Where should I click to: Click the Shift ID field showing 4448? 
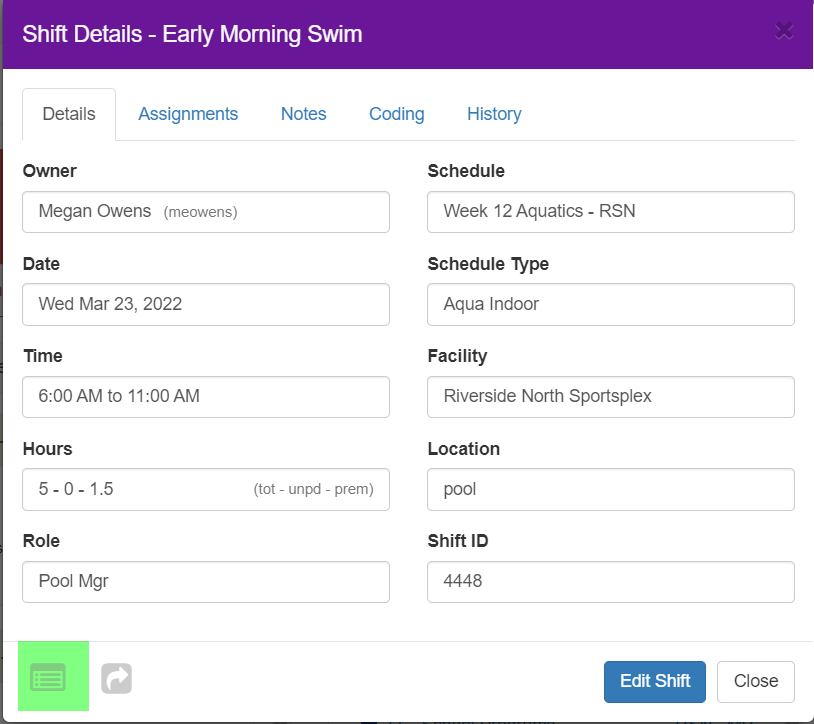pos(611,582)
